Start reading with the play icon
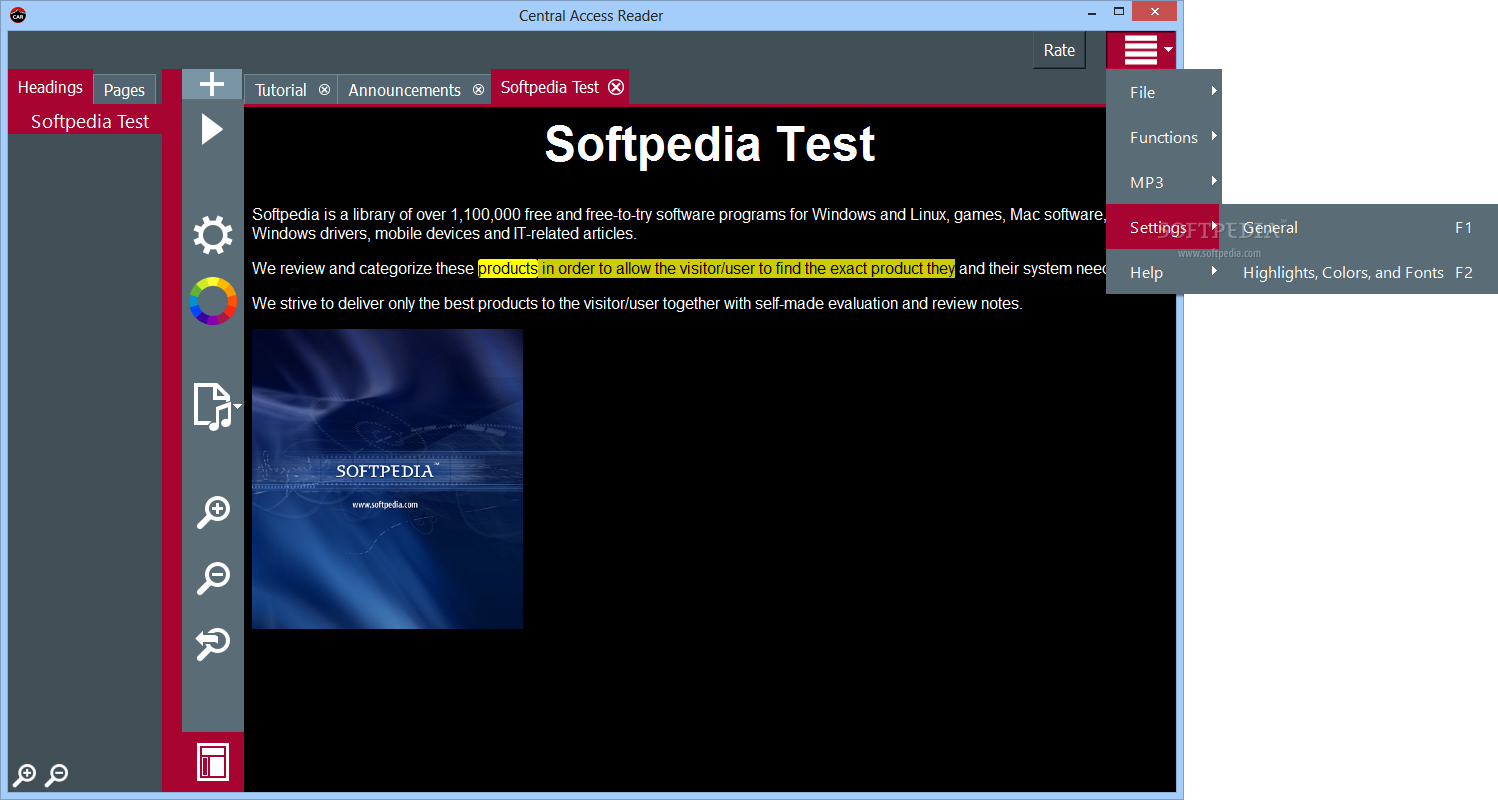Viewport: 1498px width, 800px height. tap(212, 129)
